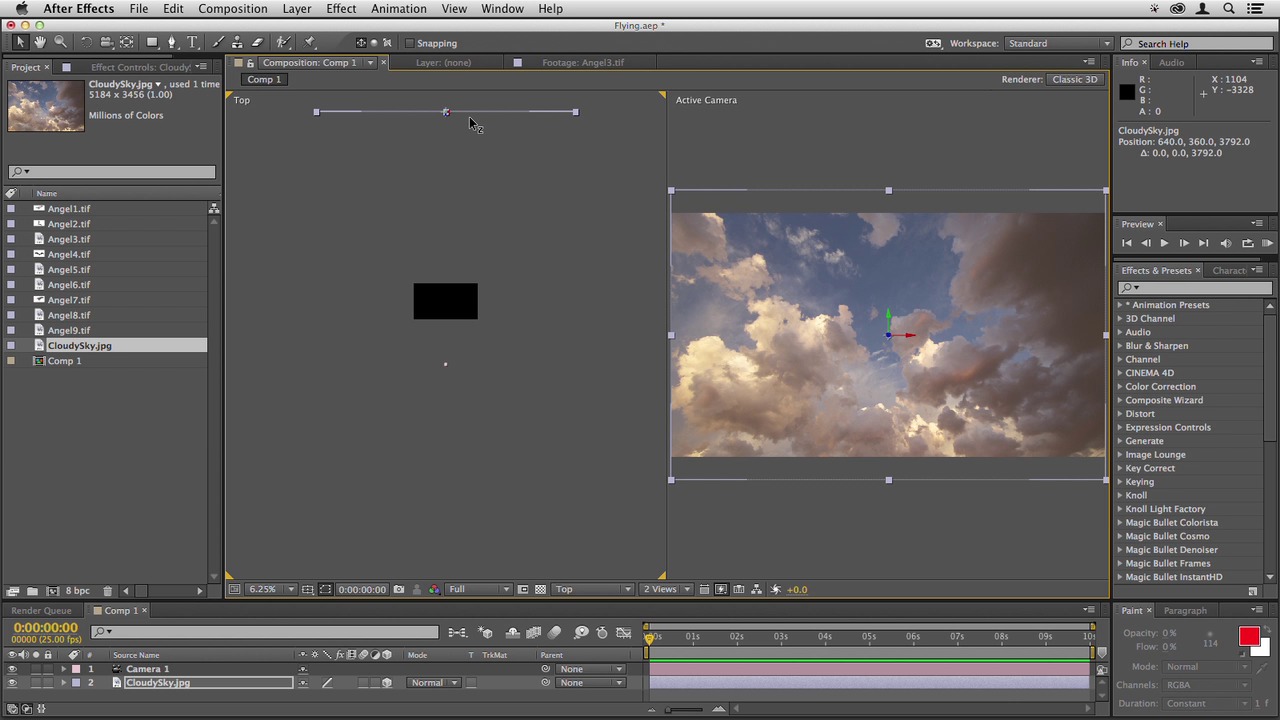Select Angel5.tif in the Project list
1280x720 pixels.
point(68,270)
